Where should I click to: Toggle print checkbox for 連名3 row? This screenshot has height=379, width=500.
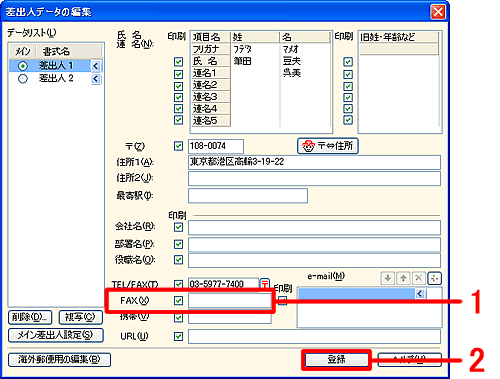[x=179, y=97]
